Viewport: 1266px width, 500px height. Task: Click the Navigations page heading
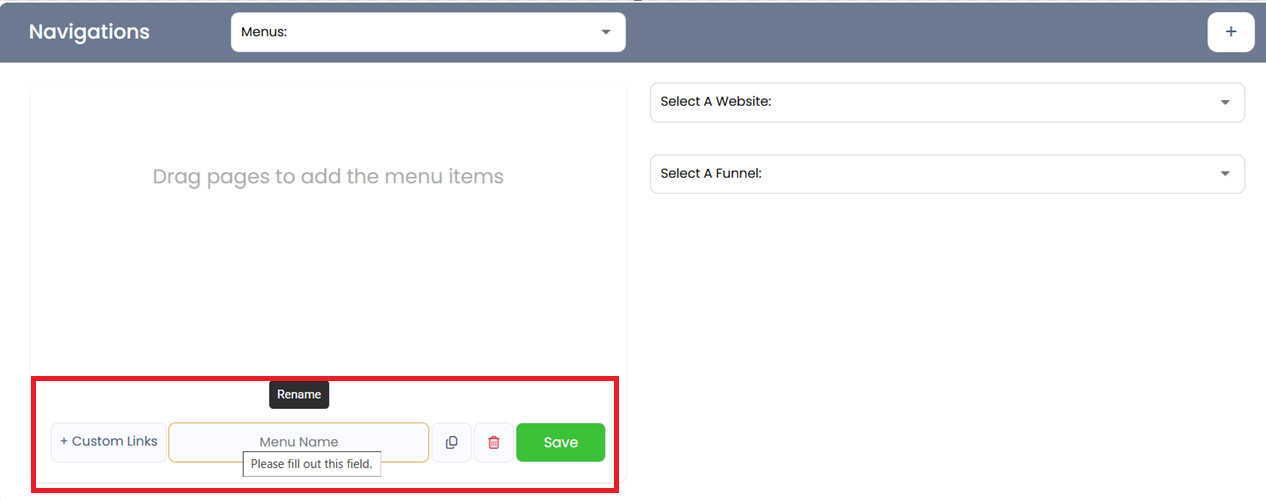[x=89, y=32]
